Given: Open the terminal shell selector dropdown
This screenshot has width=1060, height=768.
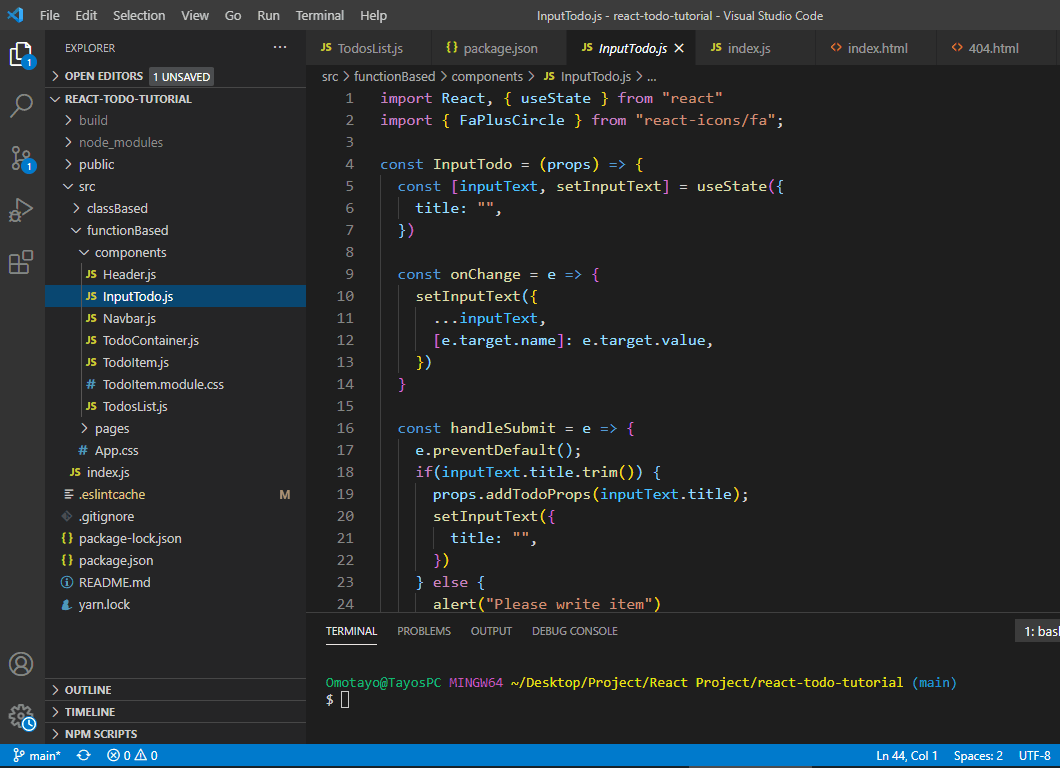Looking at the screenshot, I should point(1038,631).
